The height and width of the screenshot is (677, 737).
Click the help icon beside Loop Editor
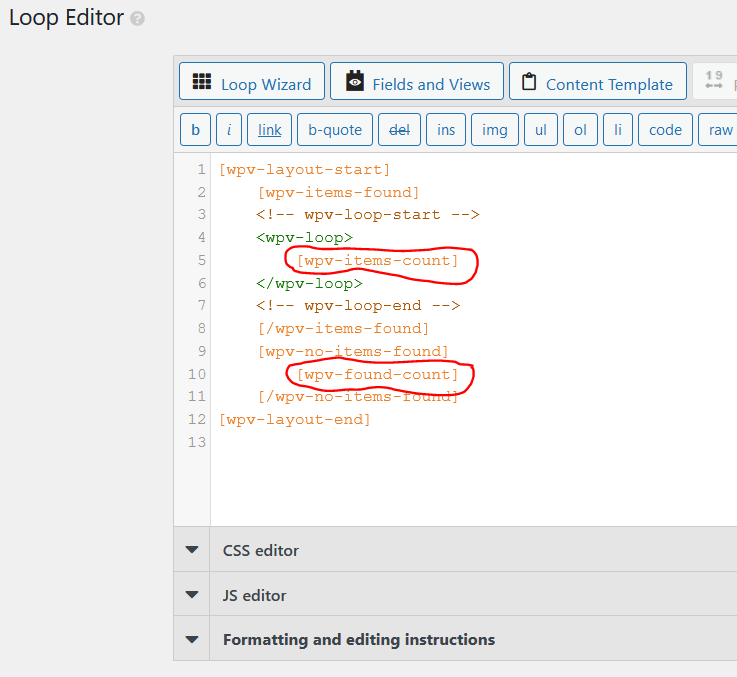[137, 19]
